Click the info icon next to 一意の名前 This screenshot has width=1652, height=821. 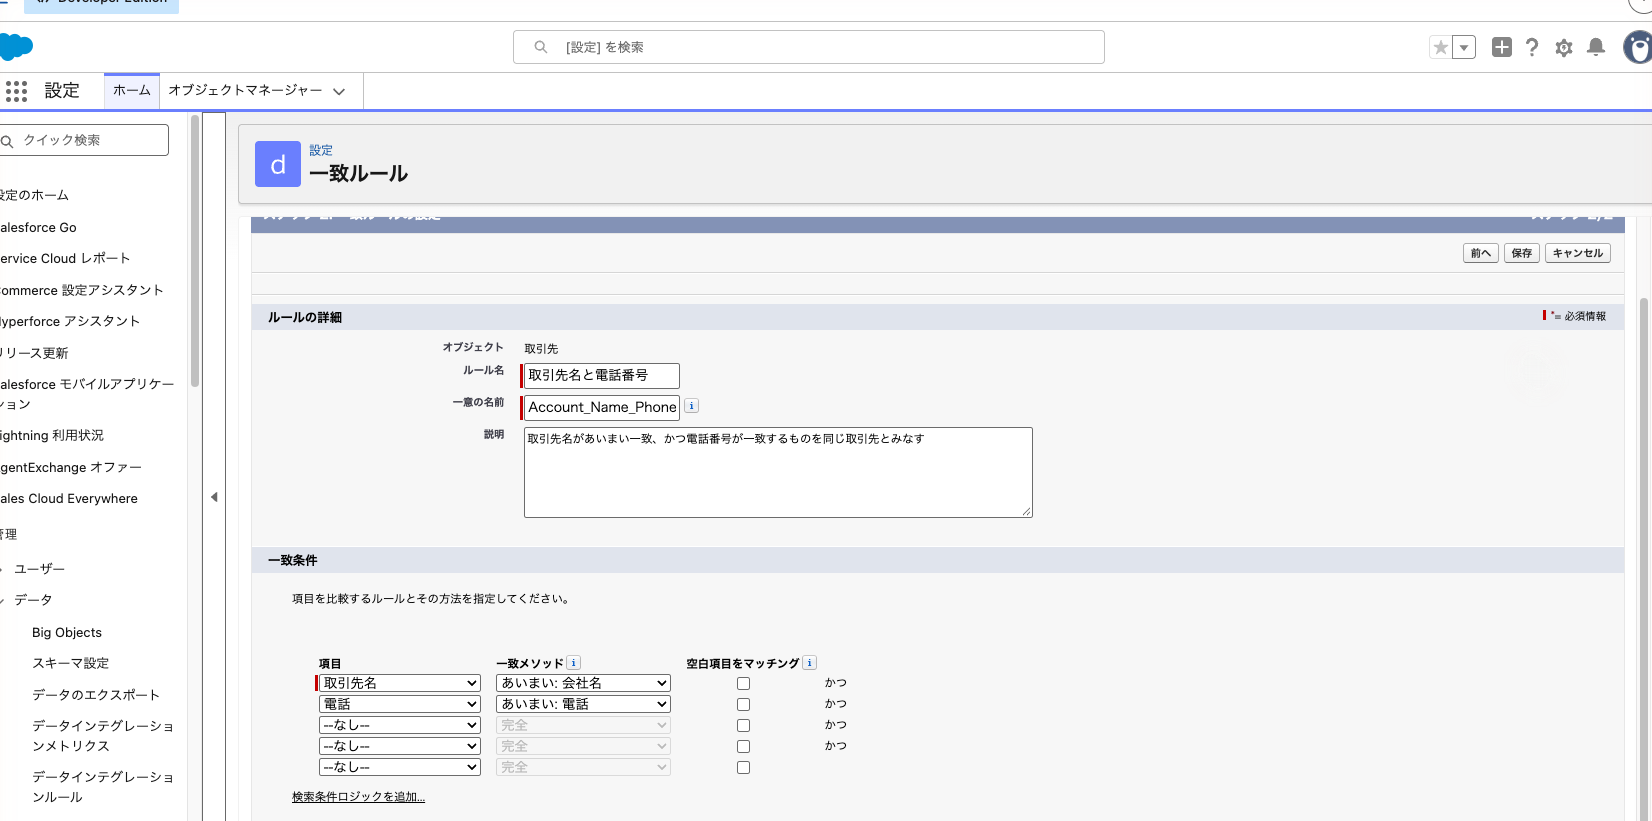coord(691,406)
